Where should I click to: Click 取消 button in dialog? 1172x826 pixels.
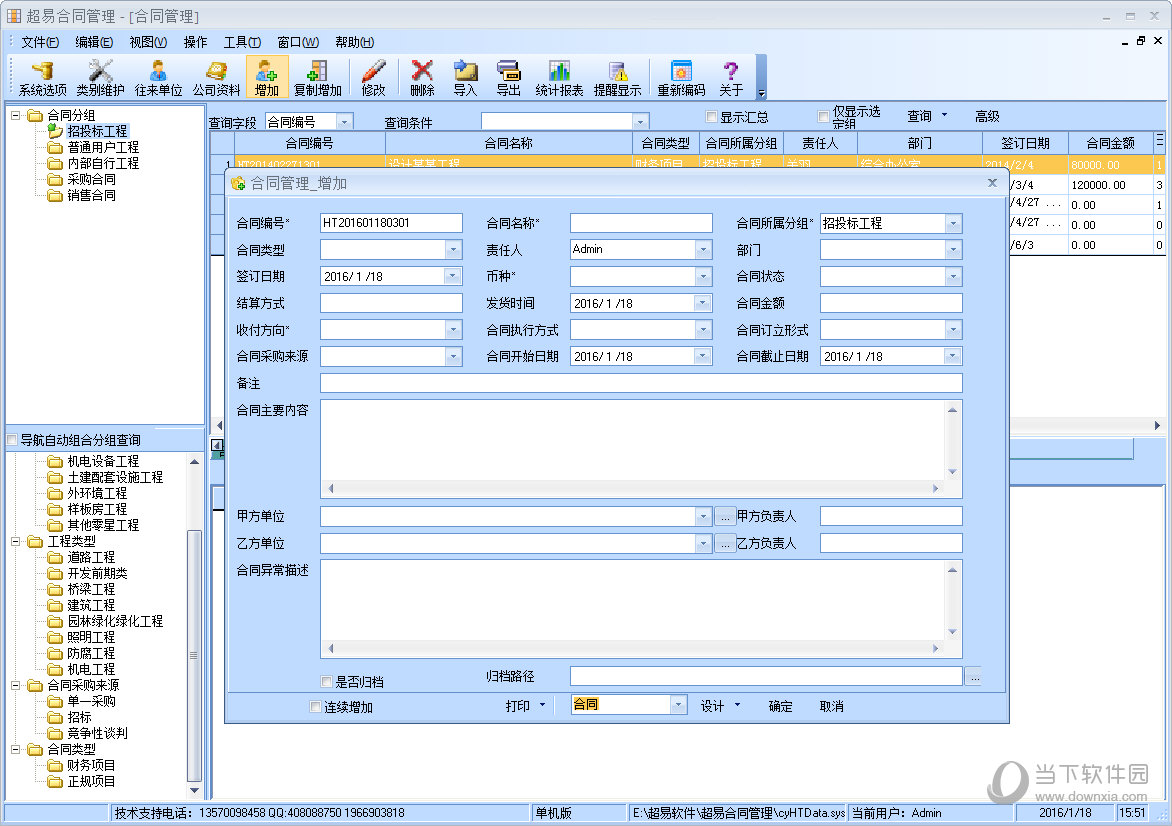[831, 706]
